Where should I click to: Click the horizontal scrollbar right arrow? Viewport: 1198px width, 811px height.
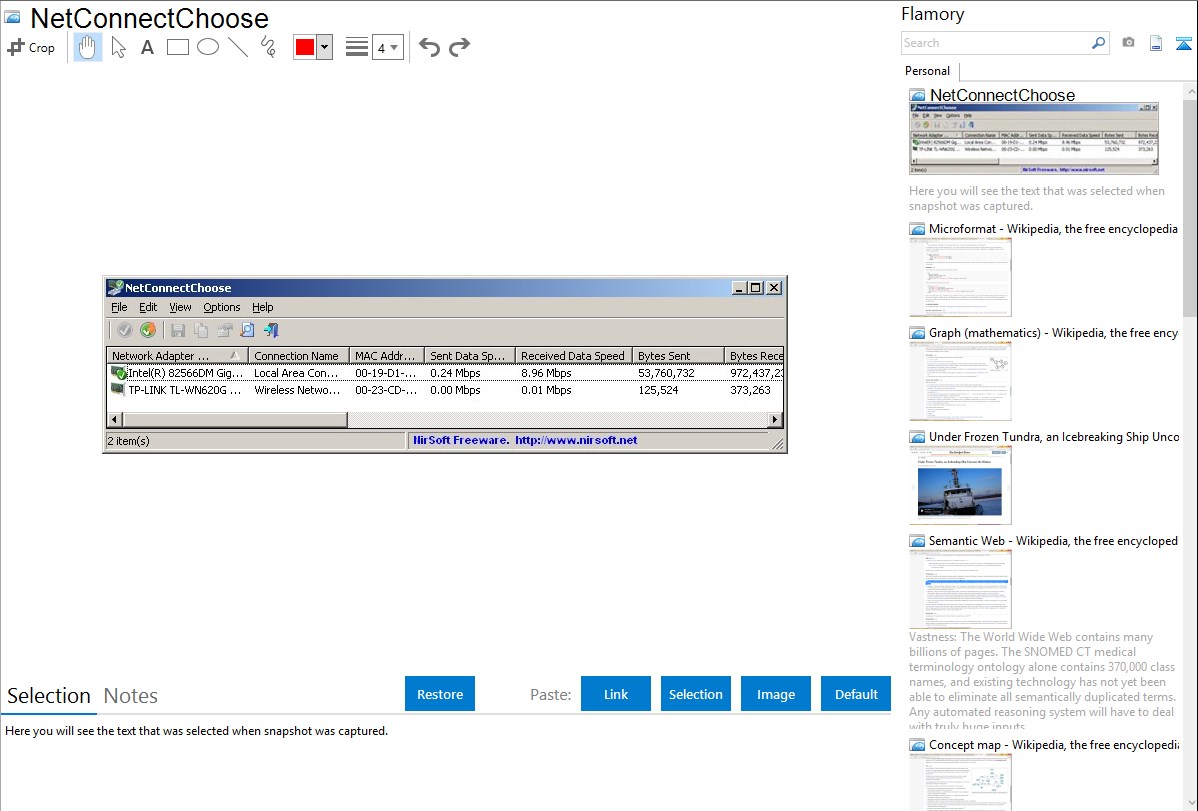[775, 419]
